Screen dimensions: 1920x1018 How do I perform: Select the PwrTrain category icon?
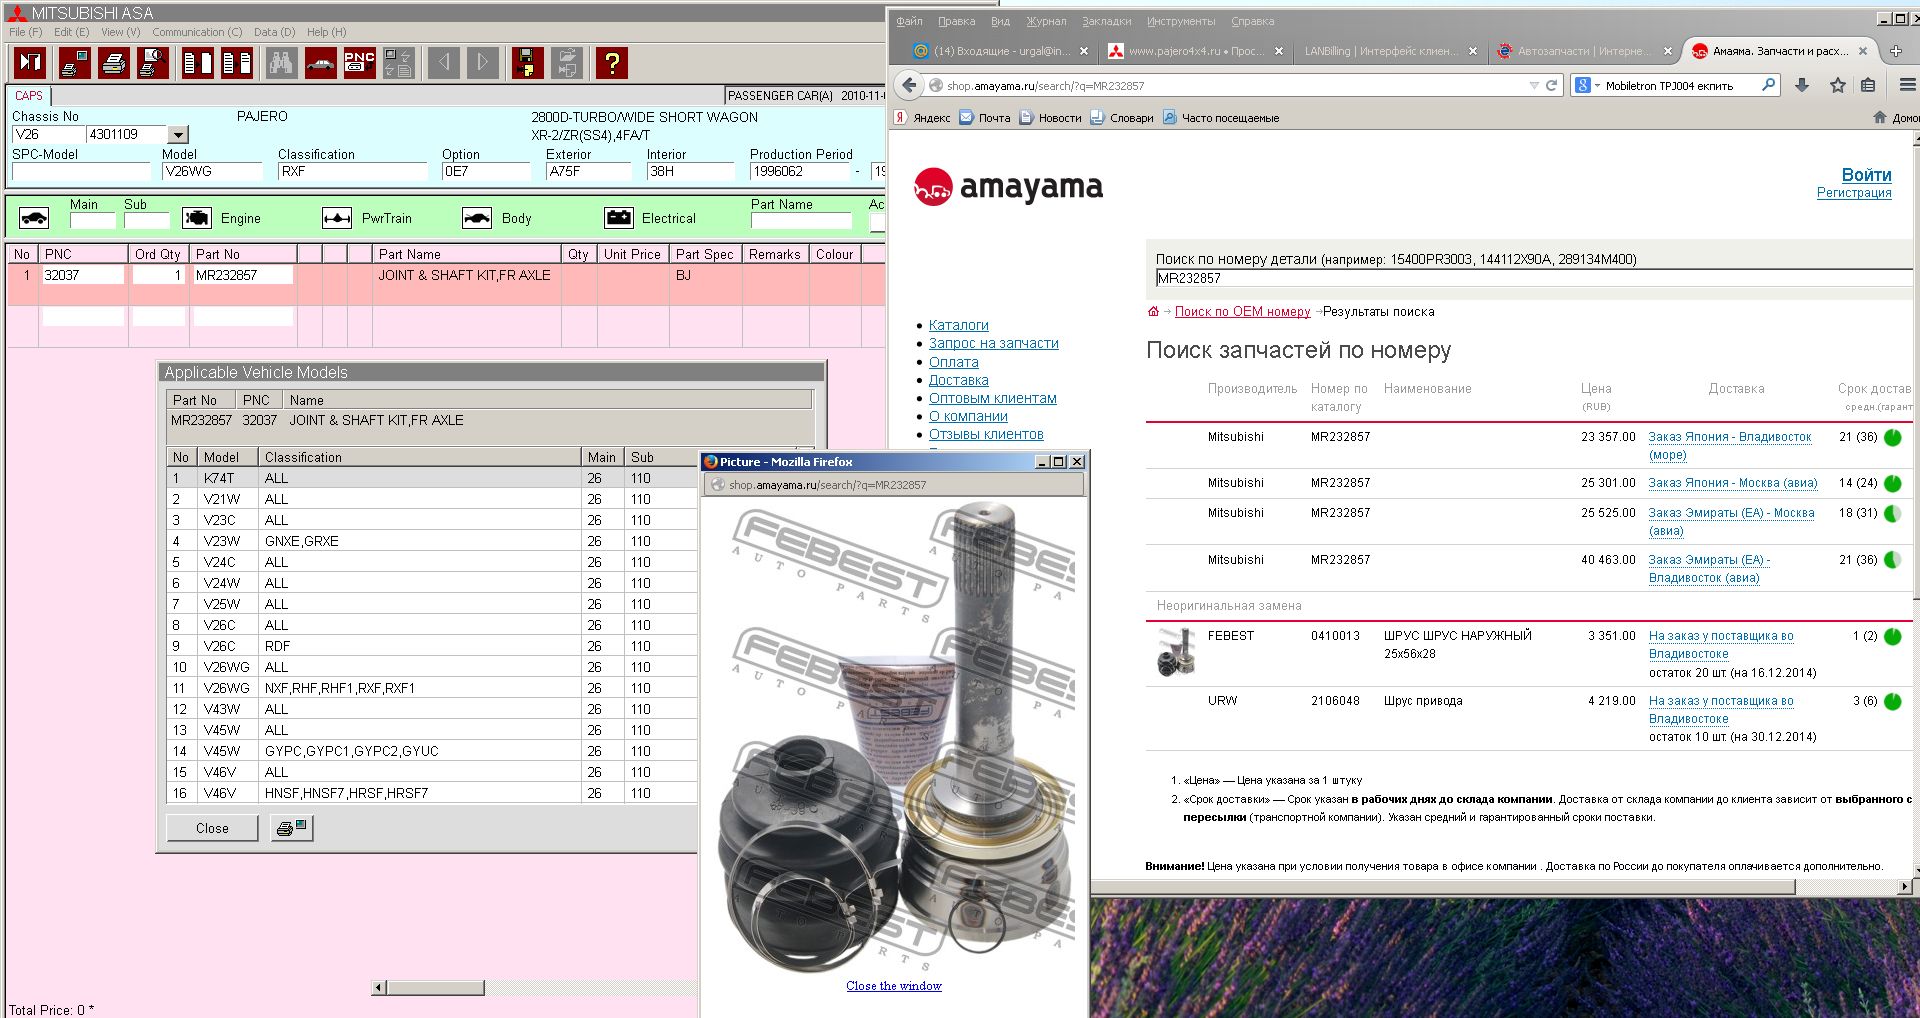point(337,218)
